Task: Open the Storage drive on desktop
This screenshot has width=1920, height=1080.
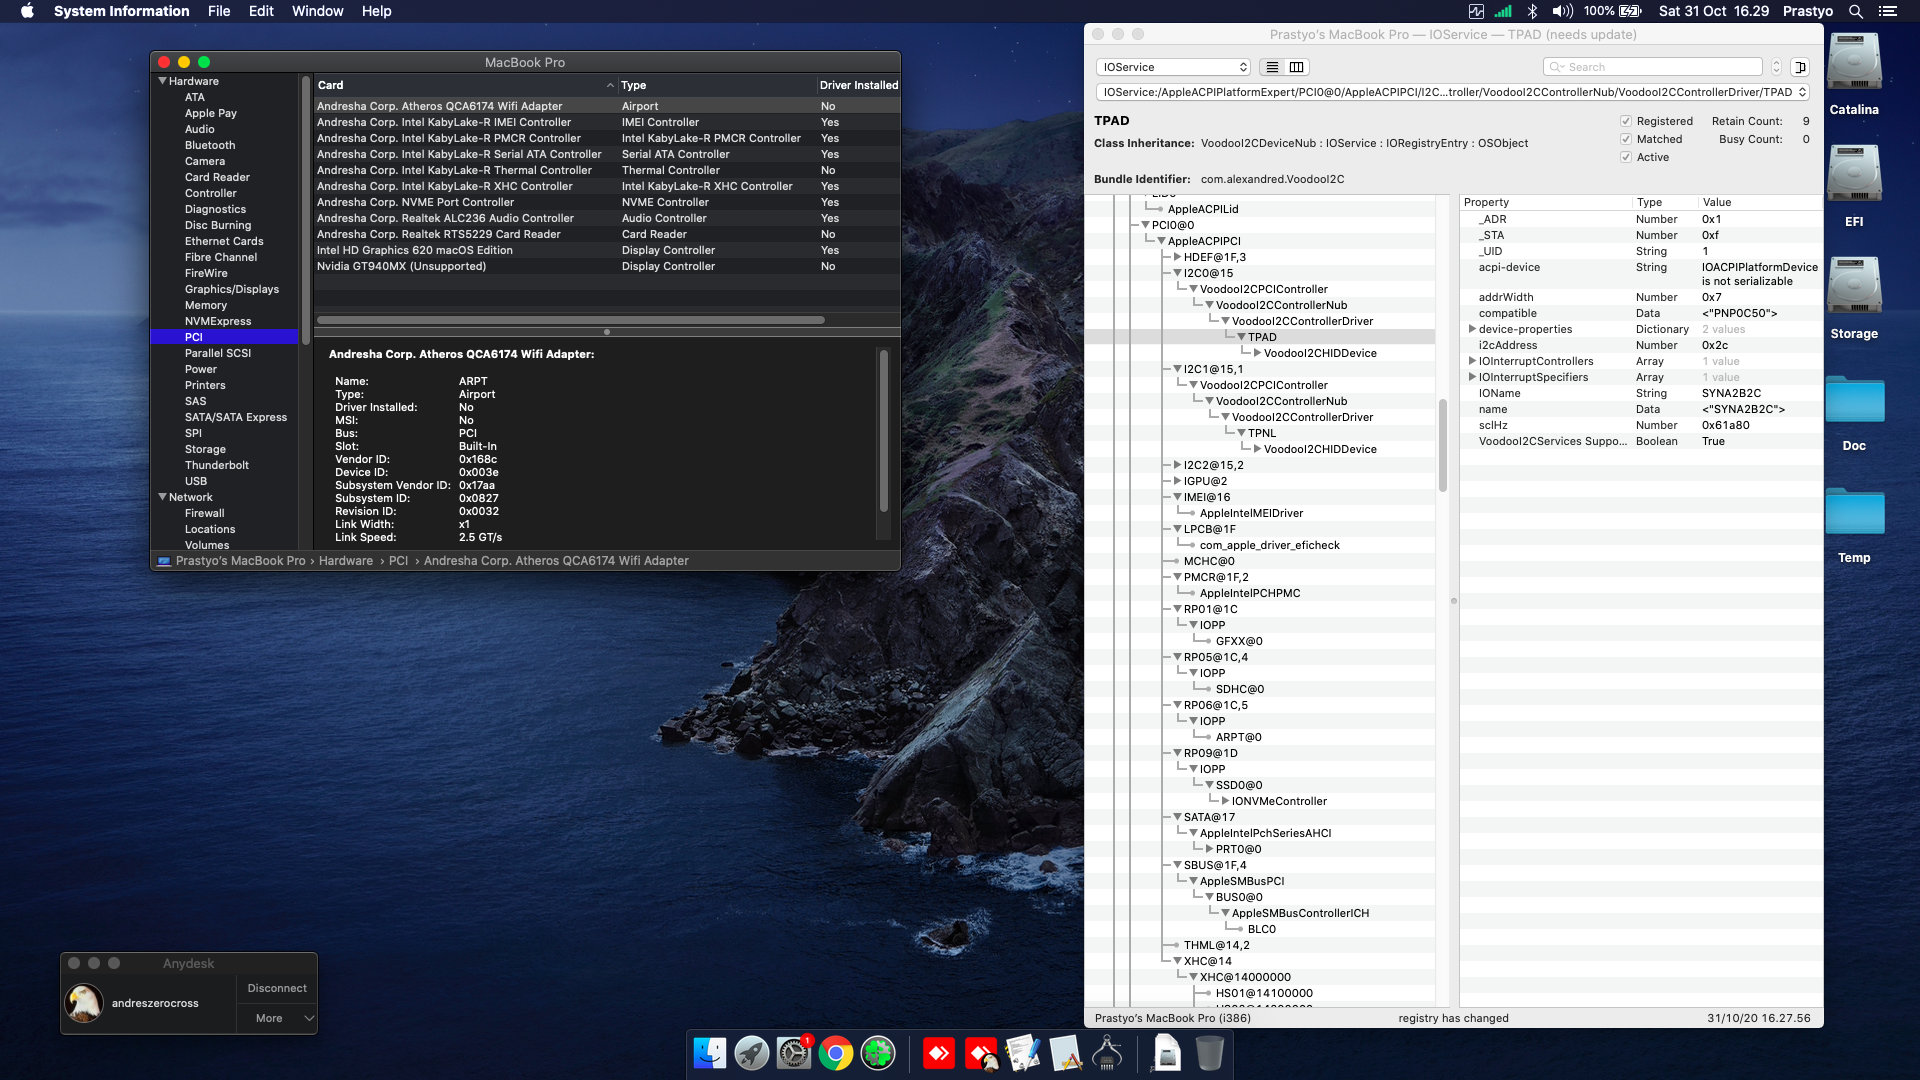Action: coord(1854,287)
